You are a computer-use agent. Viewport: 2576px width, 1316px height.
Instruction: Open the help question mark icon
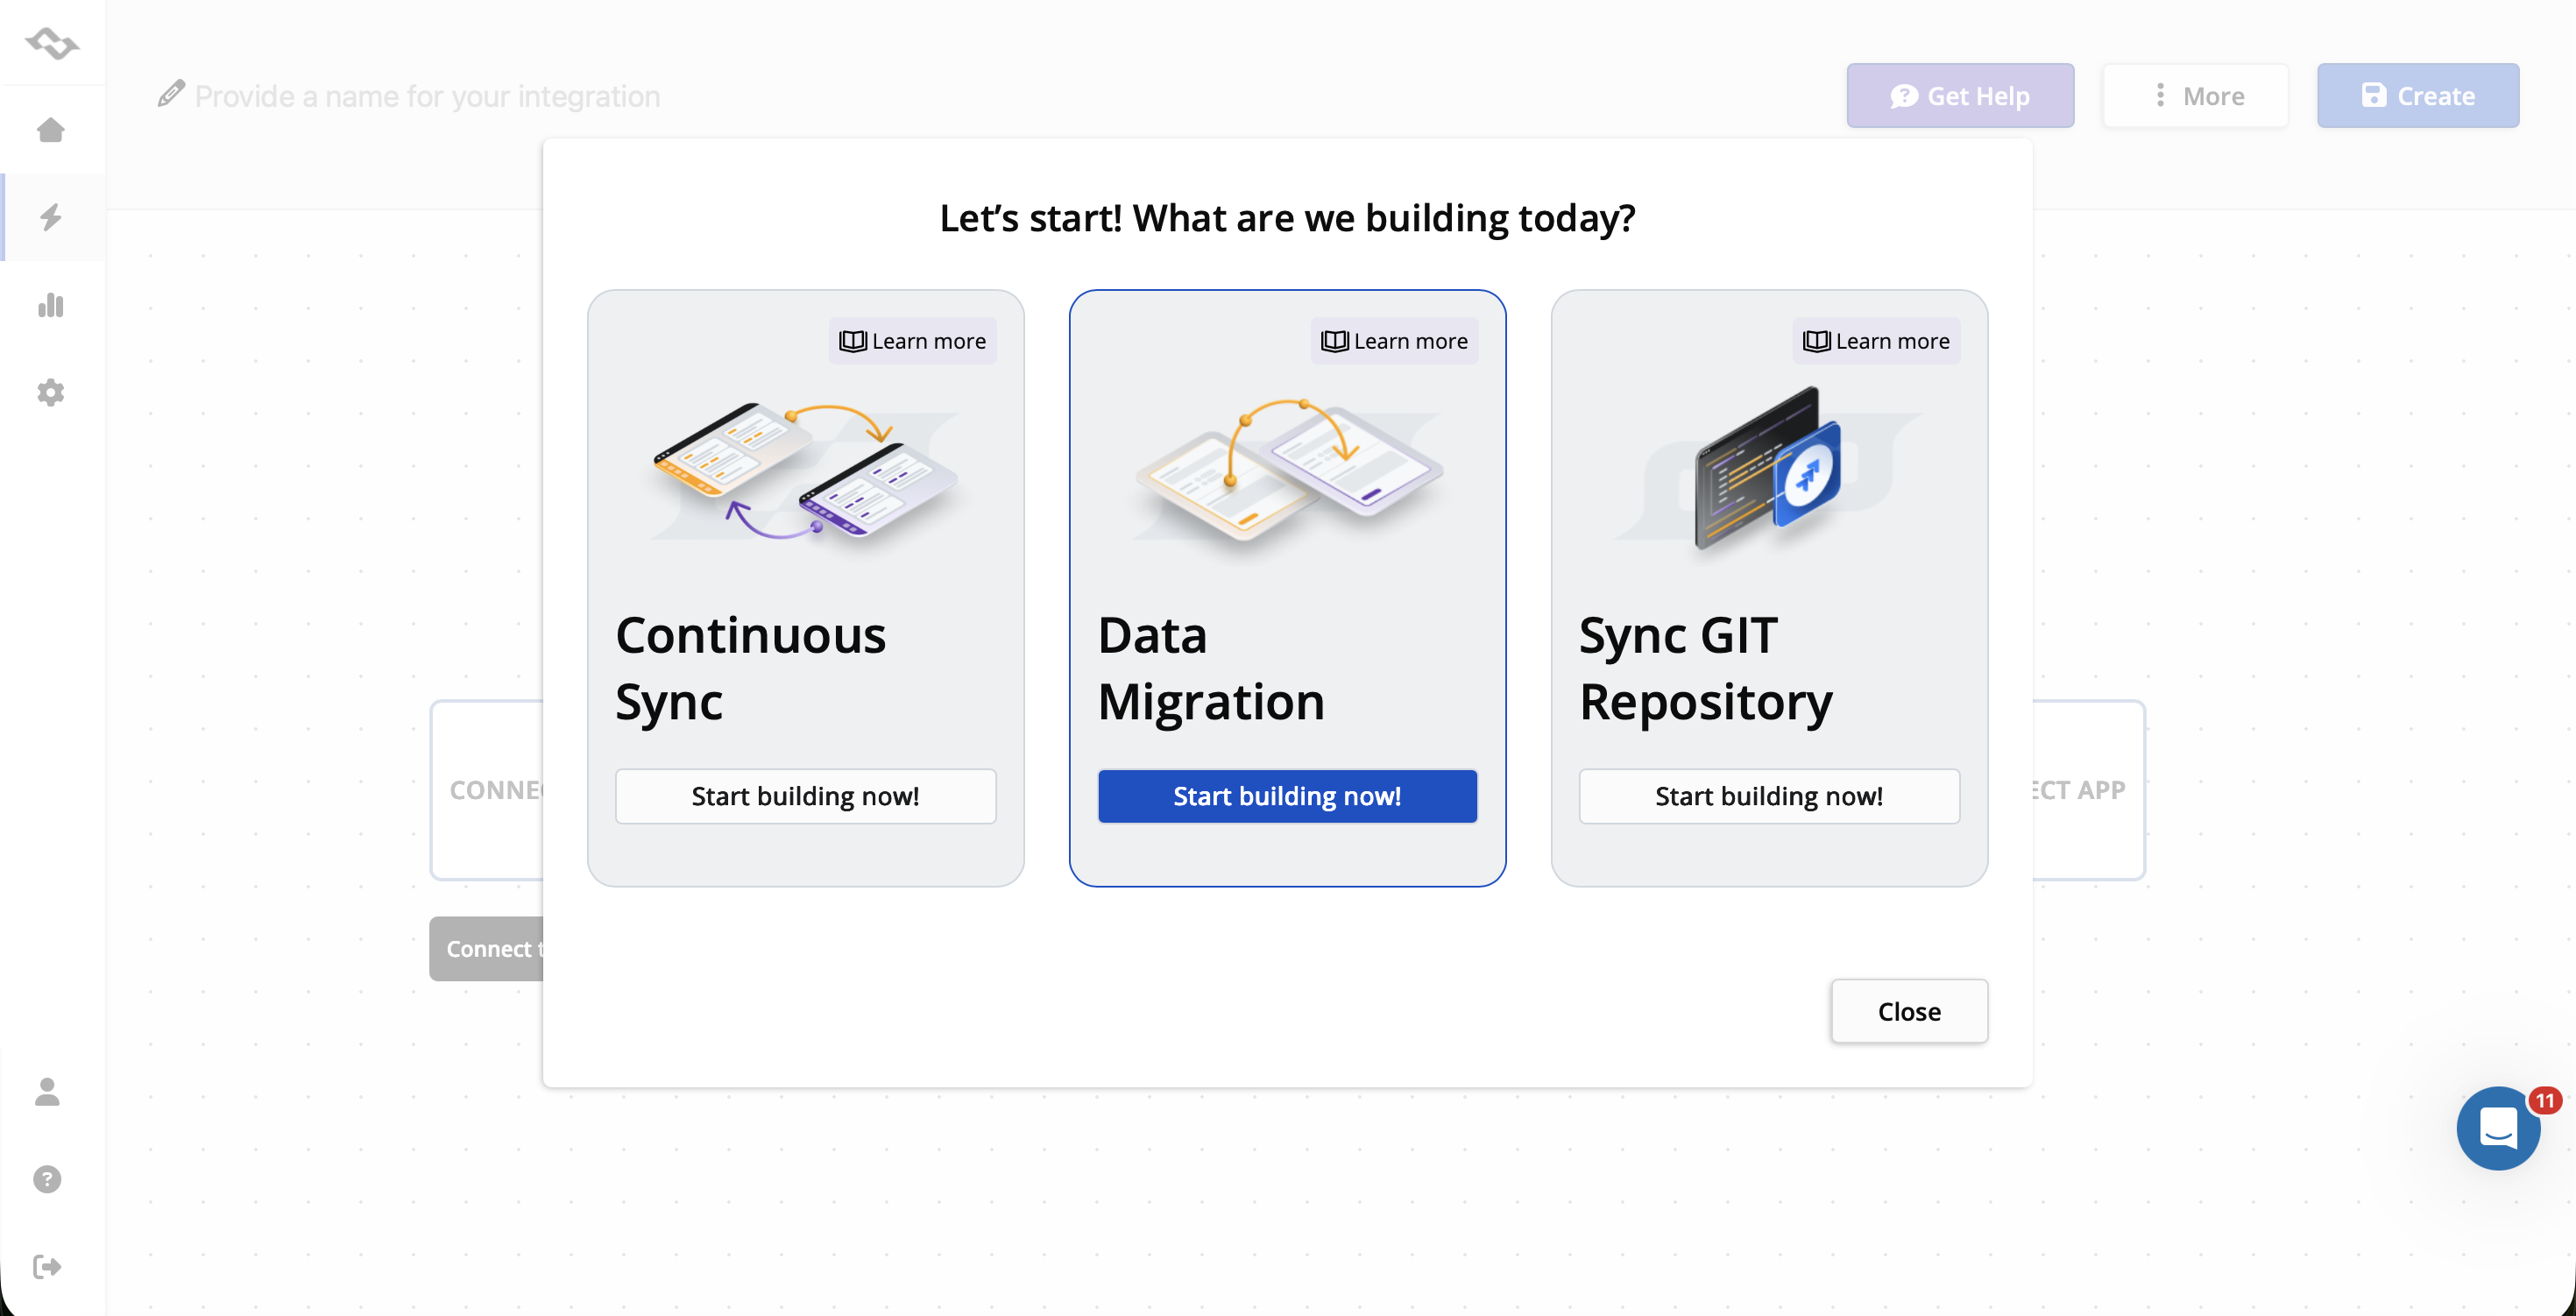click(47, 1179)
